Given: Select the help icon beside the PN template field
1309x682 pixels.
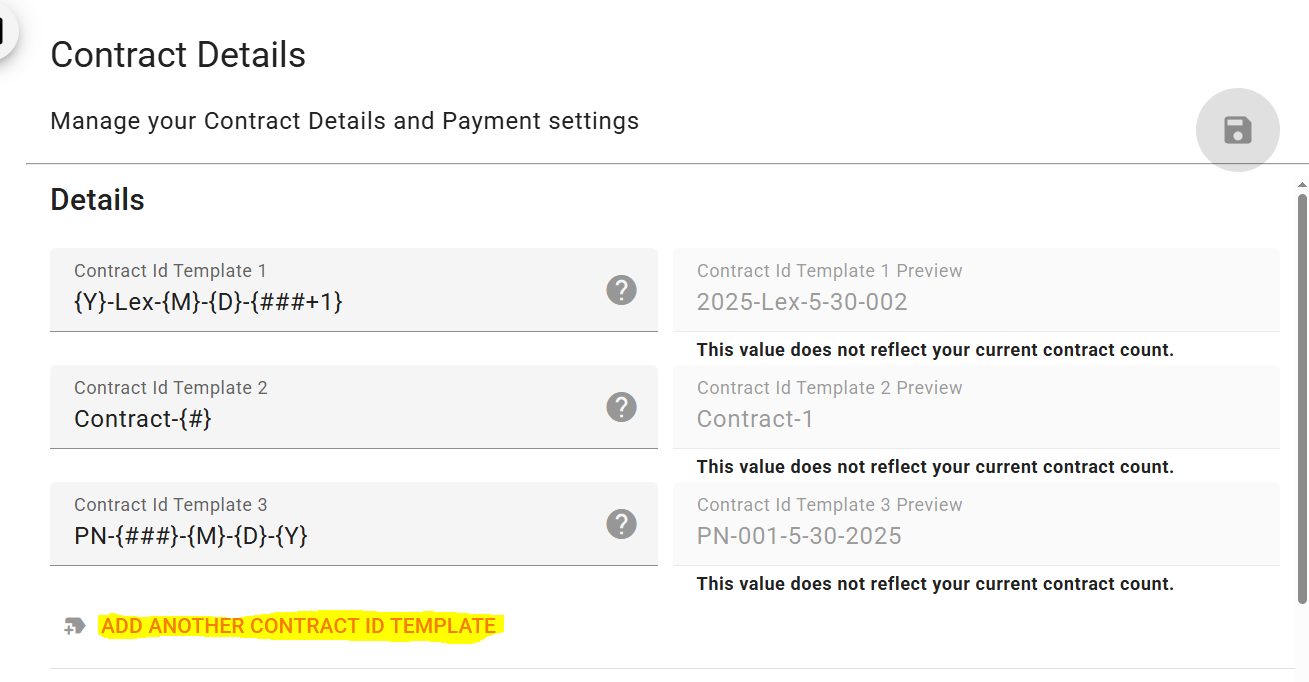Looking at the screenshot, I should pyautogui.click(x=621, y=523).
